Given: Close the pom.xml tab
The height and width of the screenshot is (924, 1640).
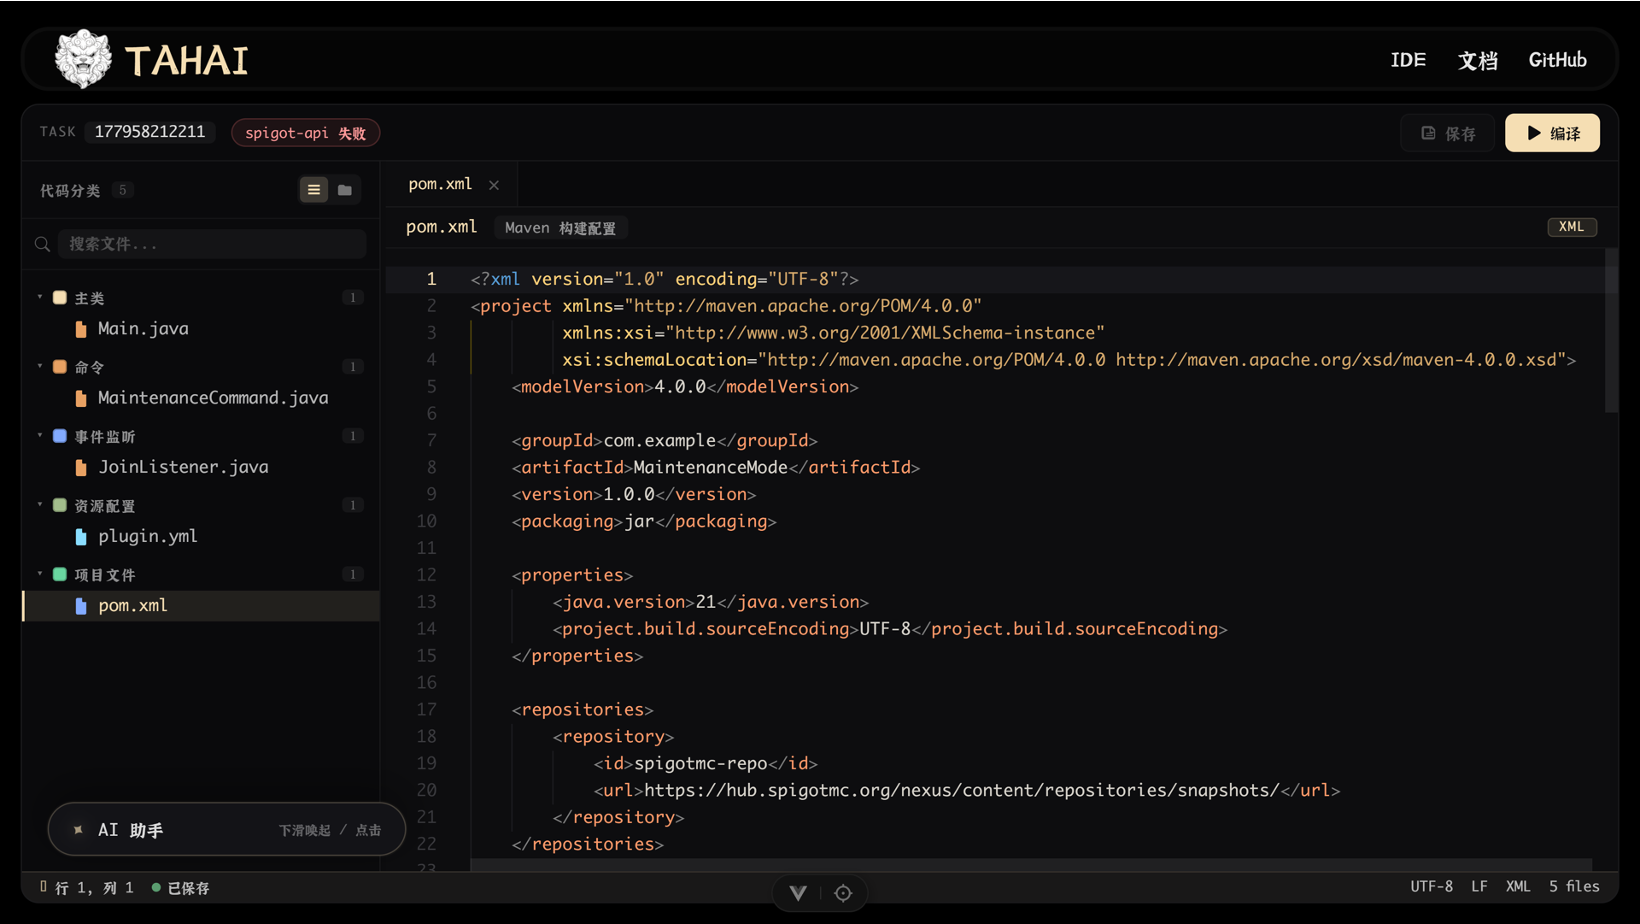Looking at the screenshot, I should (x=494, y=185).
